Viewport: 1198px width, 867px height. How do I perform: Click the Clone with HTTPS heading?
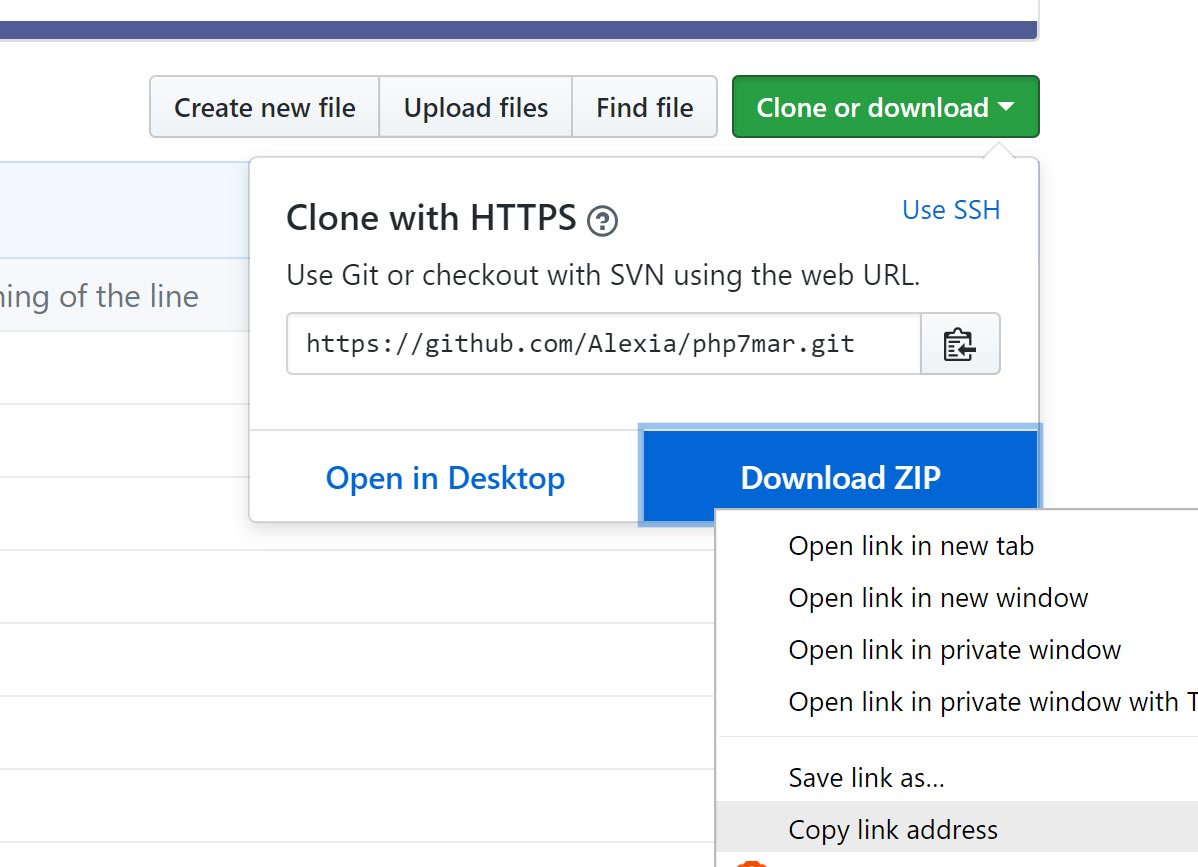[431, 218]
